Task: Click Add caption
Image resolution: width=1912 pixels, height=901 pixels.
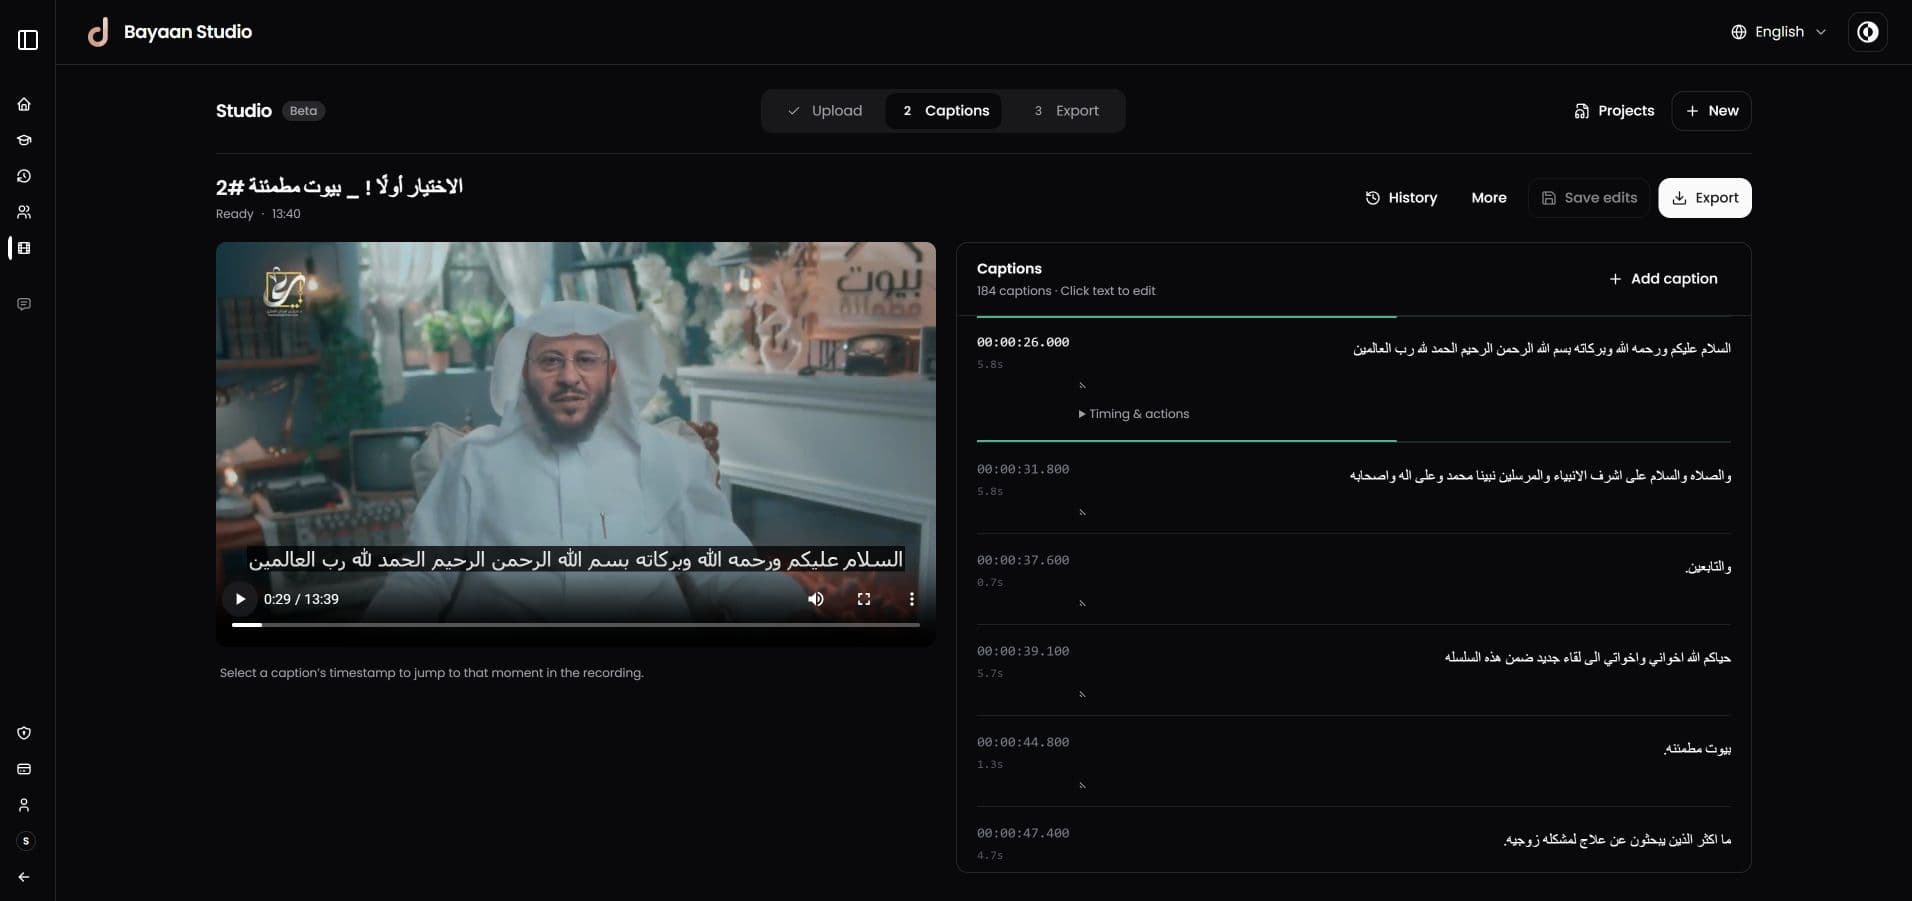Action: pyautogui.click(x=1663, y=279)
